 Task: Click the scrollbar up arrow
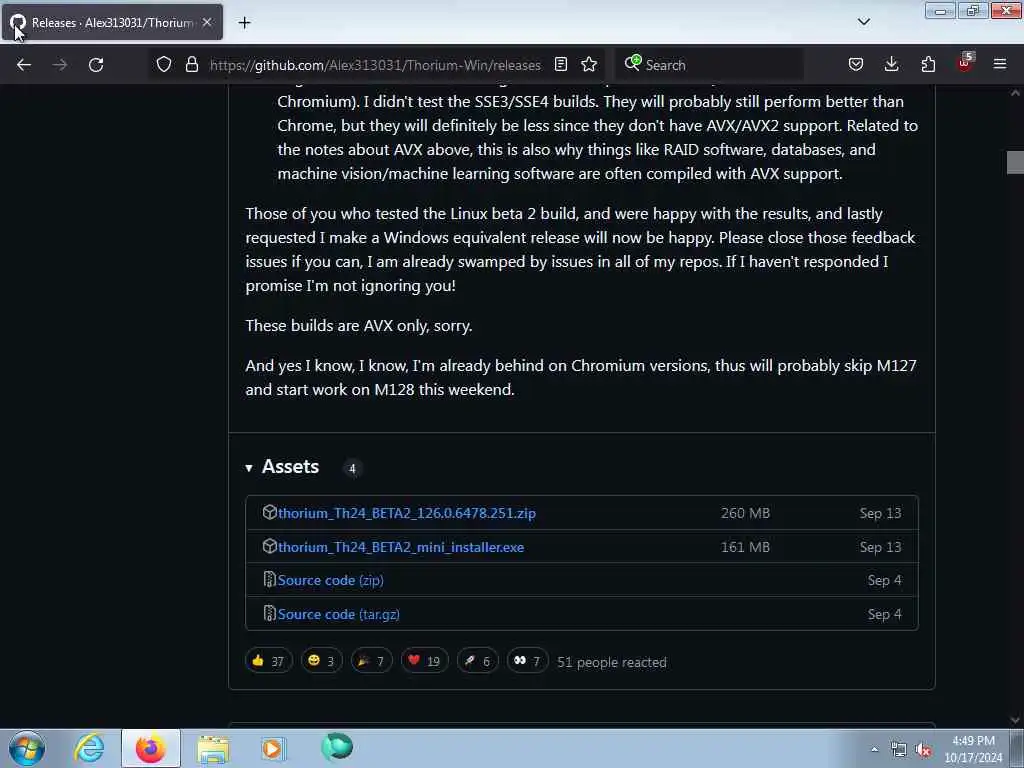point(1015,93)
